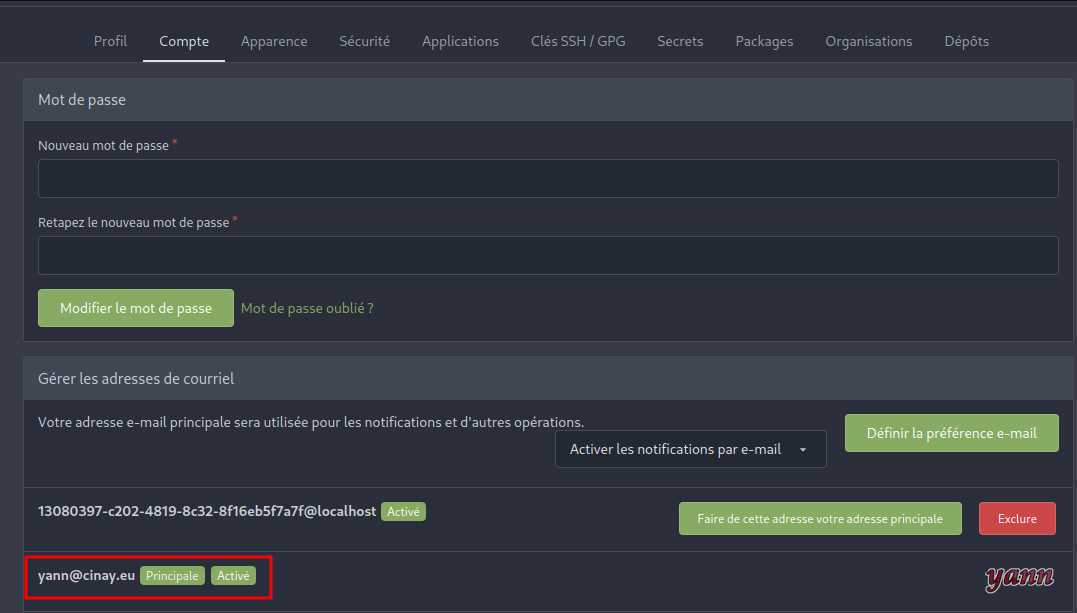Expand the e-mail notifications dropdown
This screenshot has height=613, width=1077.
coord(690,449)
